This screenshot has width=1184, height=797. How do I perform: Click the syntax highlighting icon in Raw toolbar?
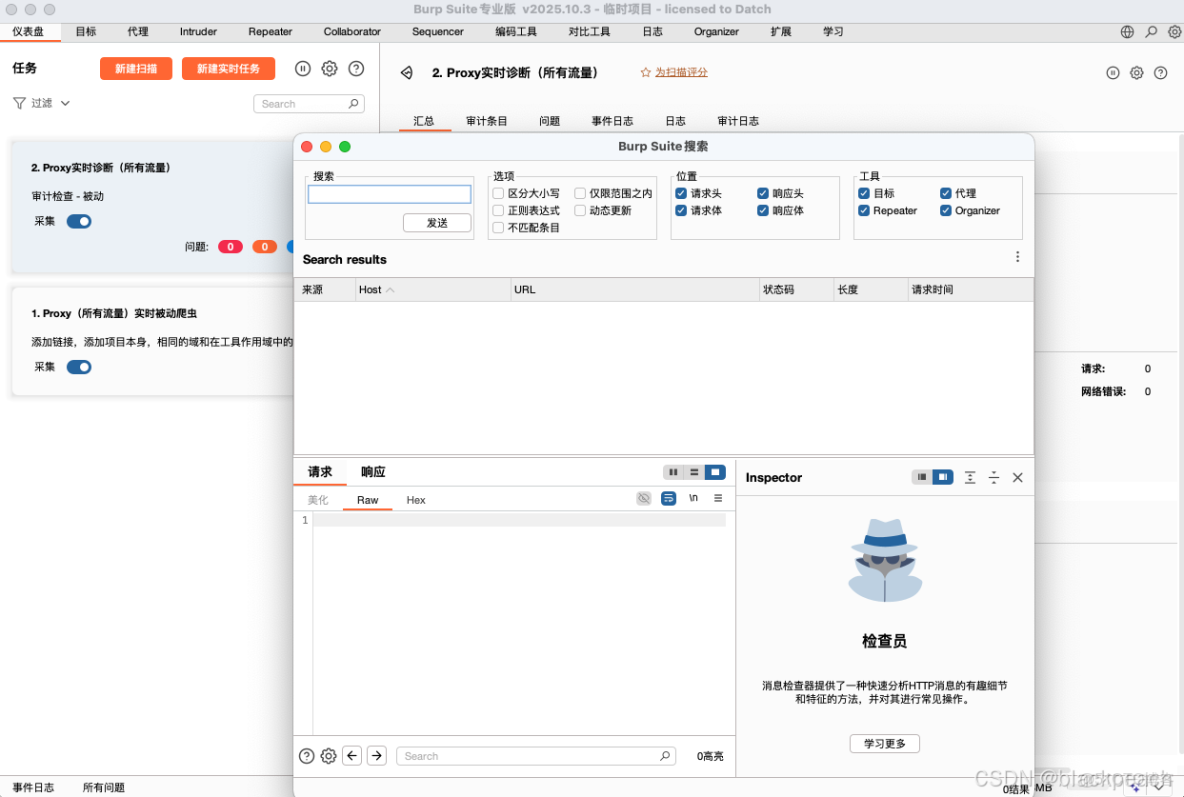pos(668,498)
